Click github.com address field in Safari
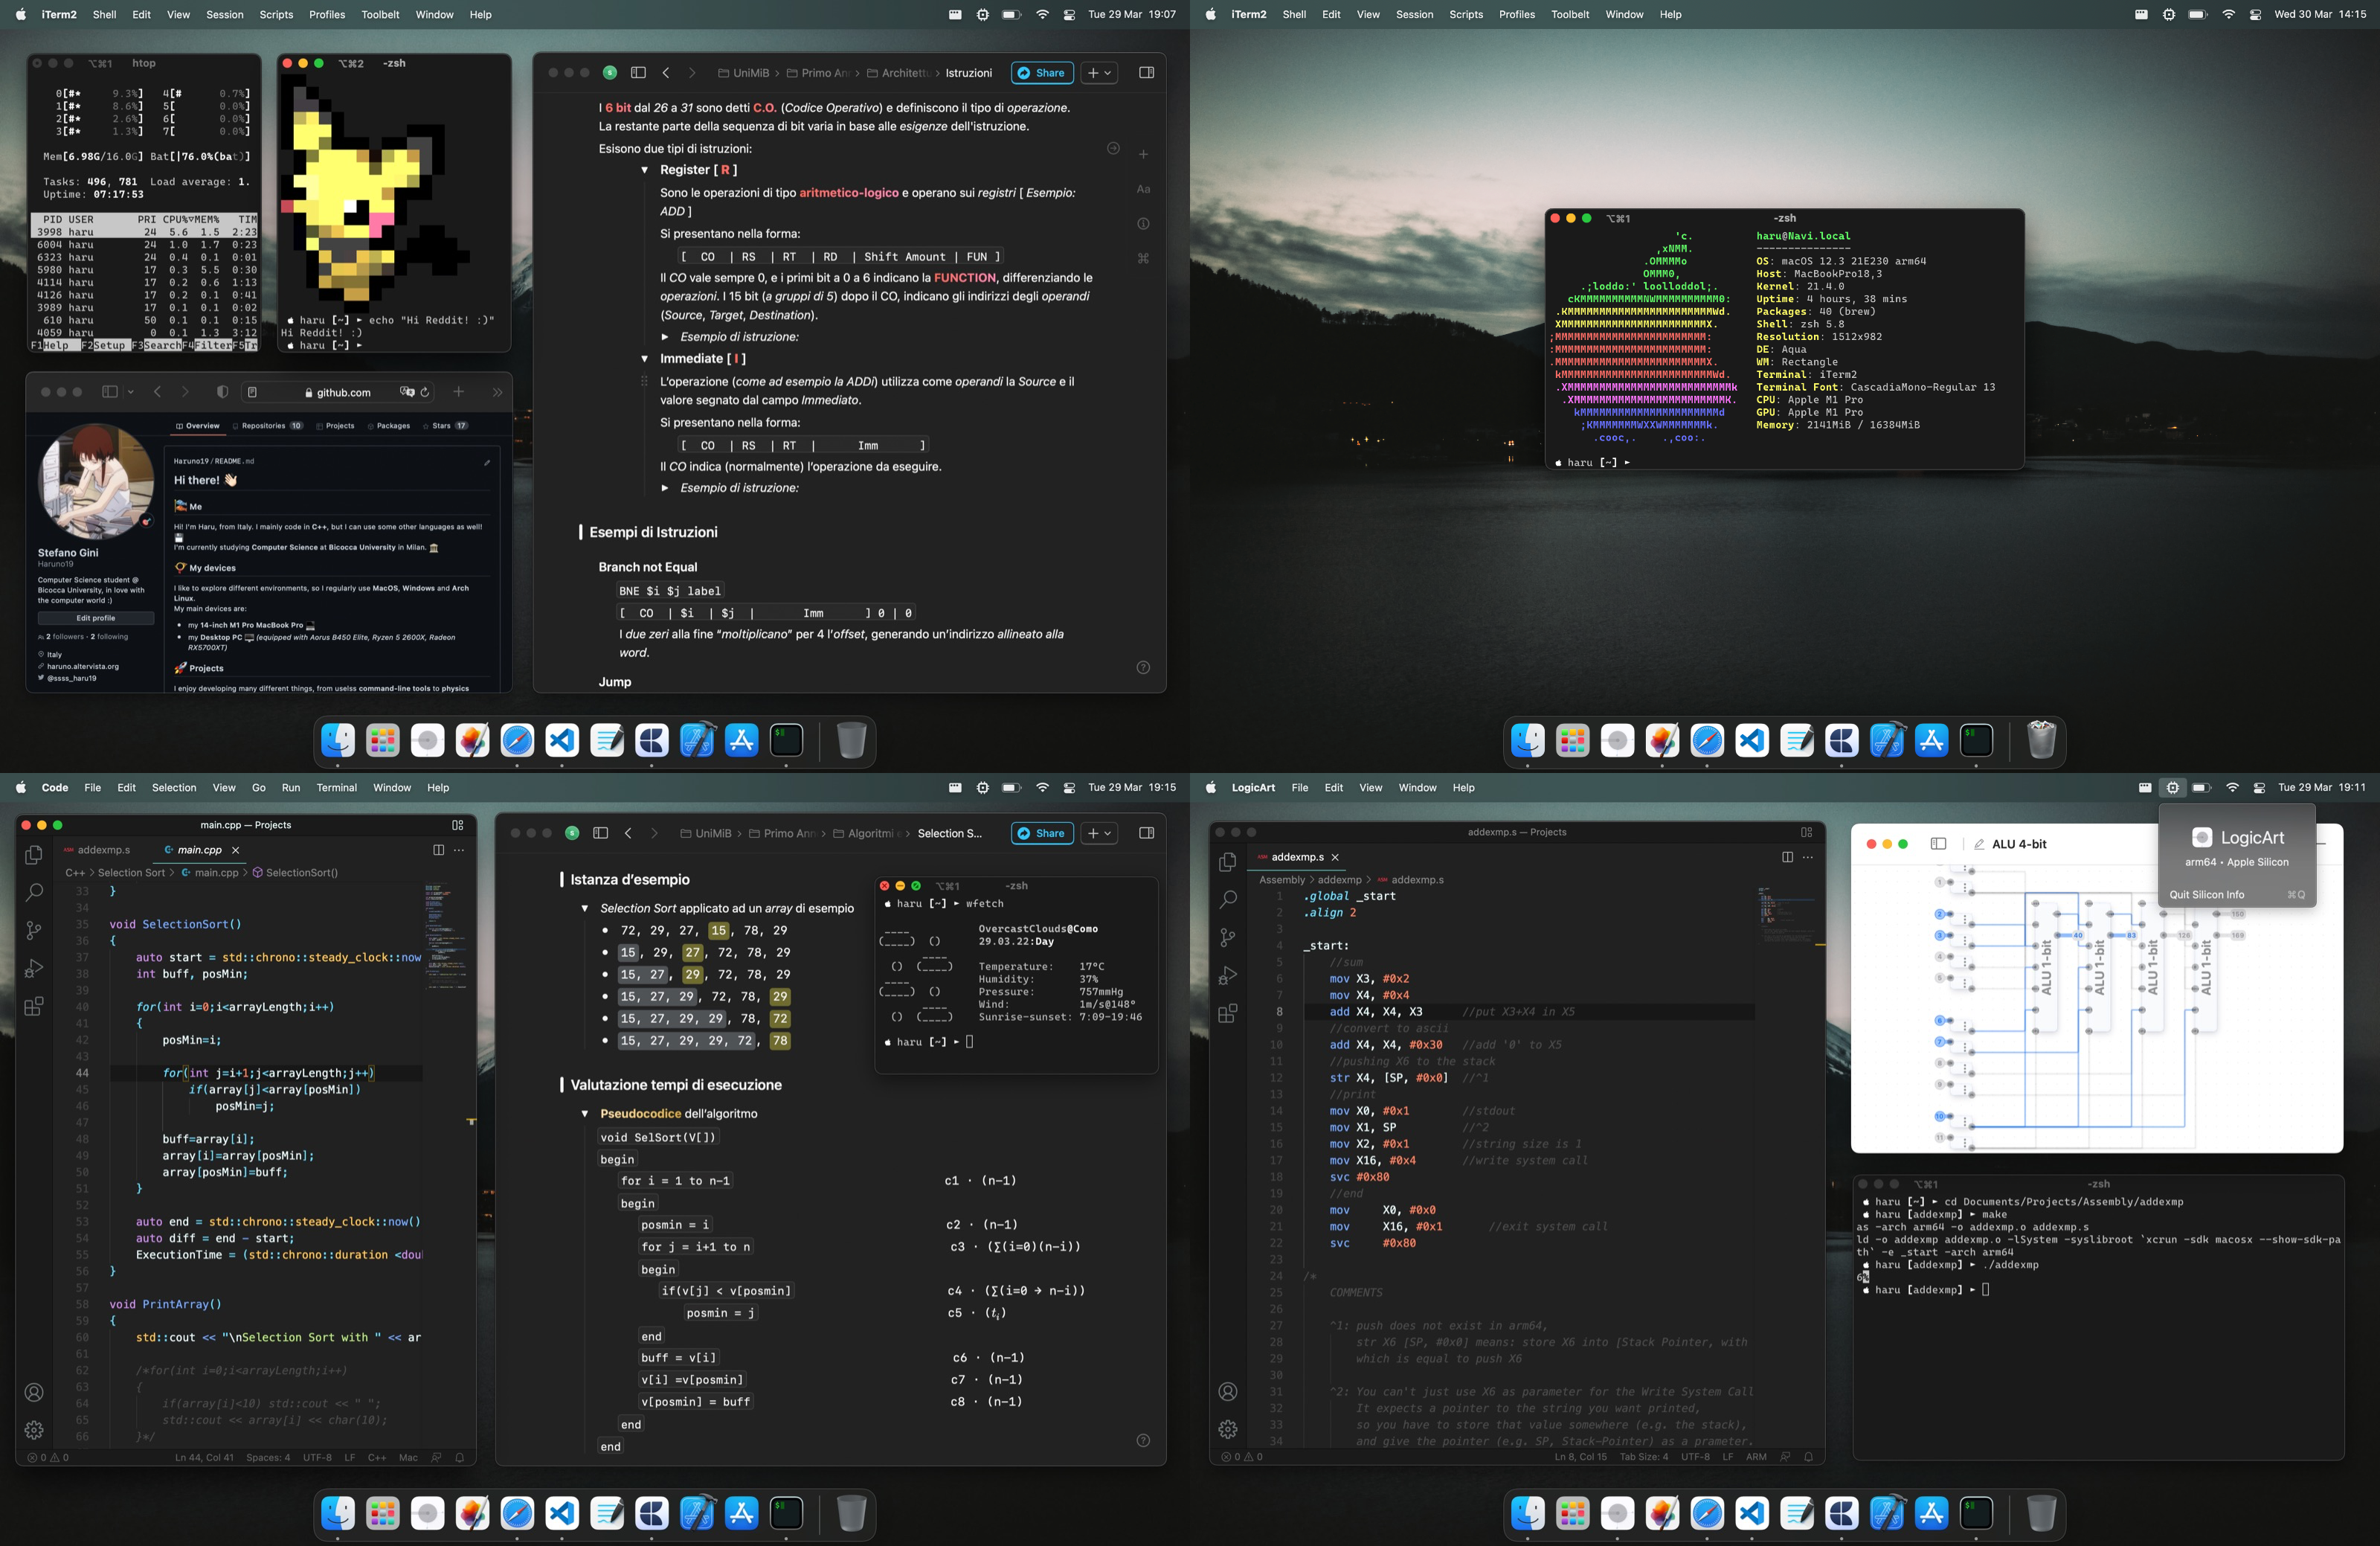This screenshot has width=2380, height=1546. pos(337,392)
